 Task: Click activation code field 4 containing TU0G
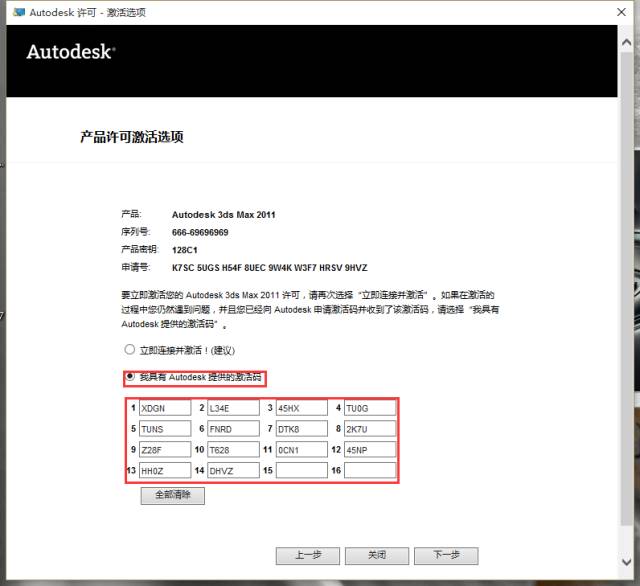click(x=369, y=408)
